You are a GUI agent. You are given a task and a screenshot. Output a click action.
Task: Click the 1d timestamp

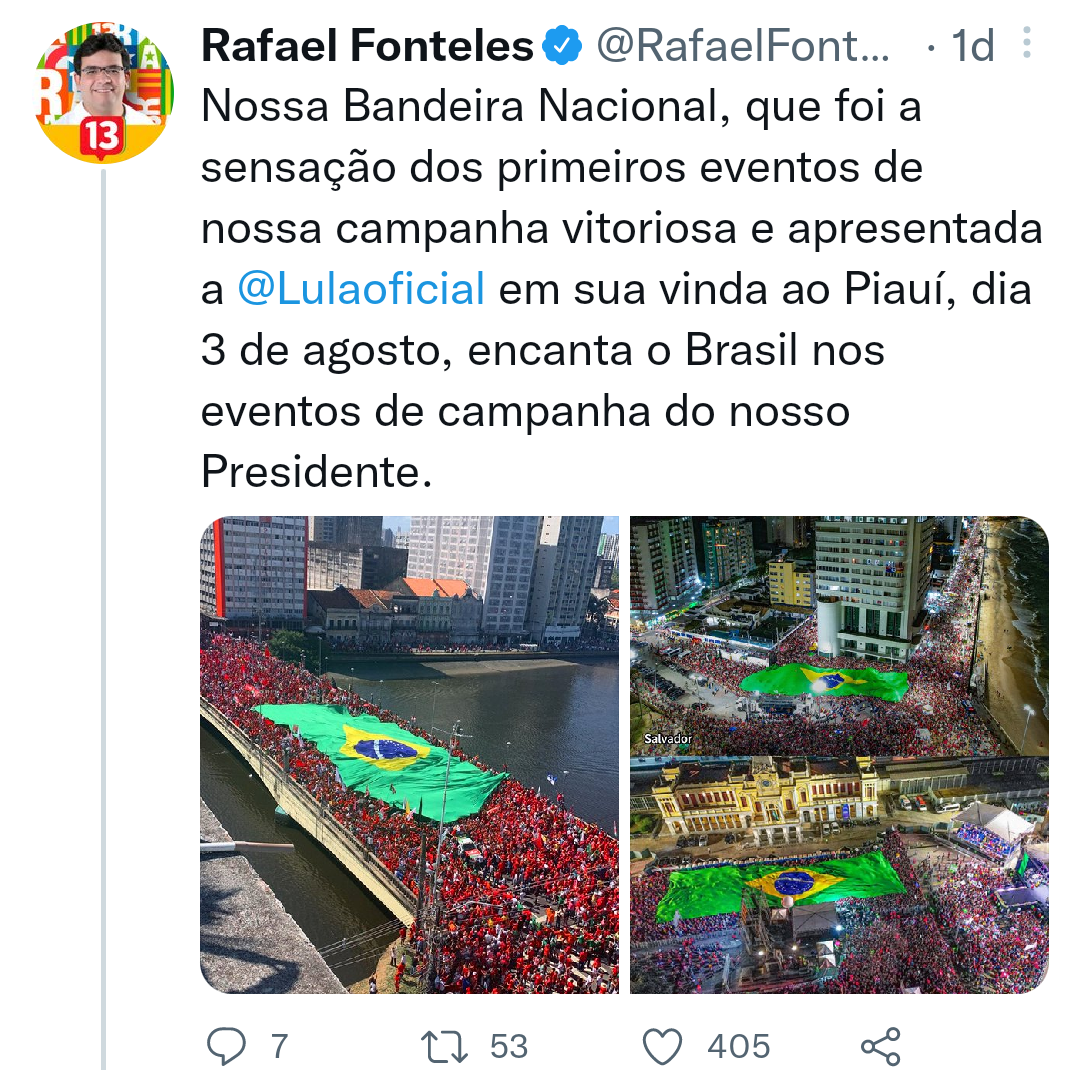[972, 46]
